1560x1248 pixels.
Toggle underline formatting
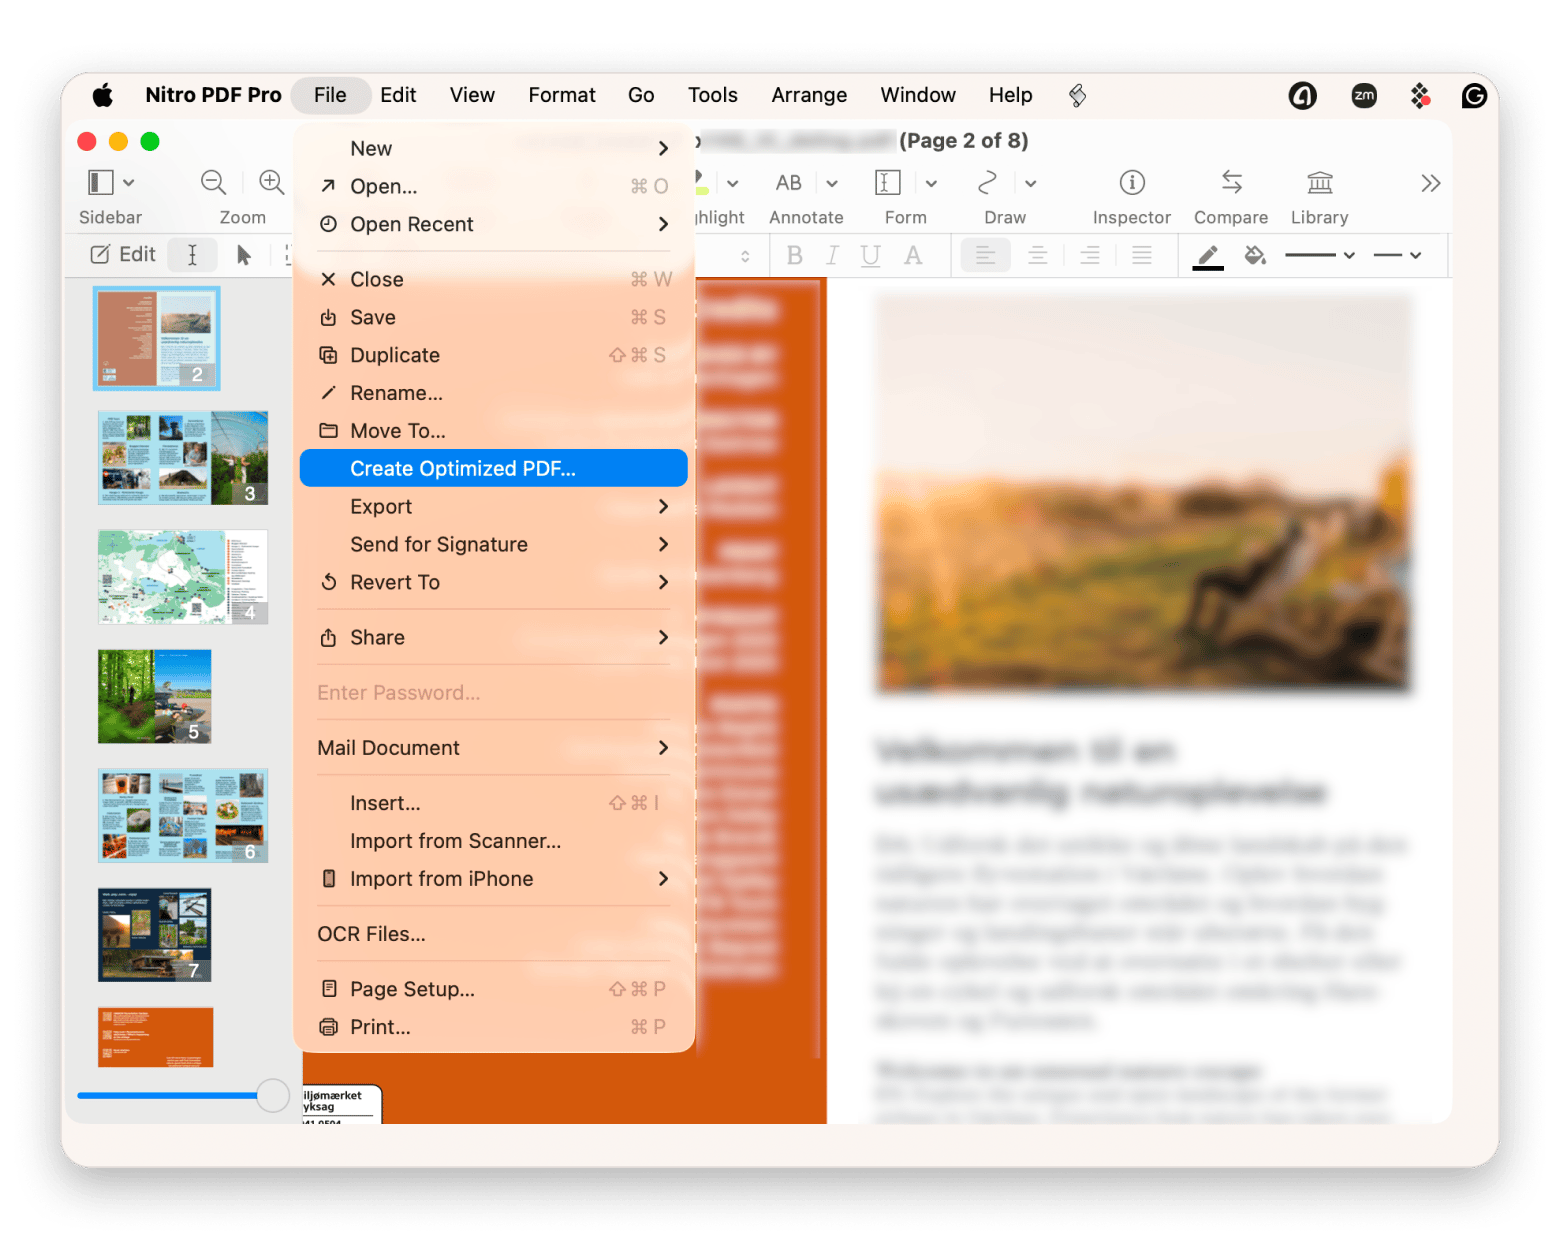[x=871, y=255]
